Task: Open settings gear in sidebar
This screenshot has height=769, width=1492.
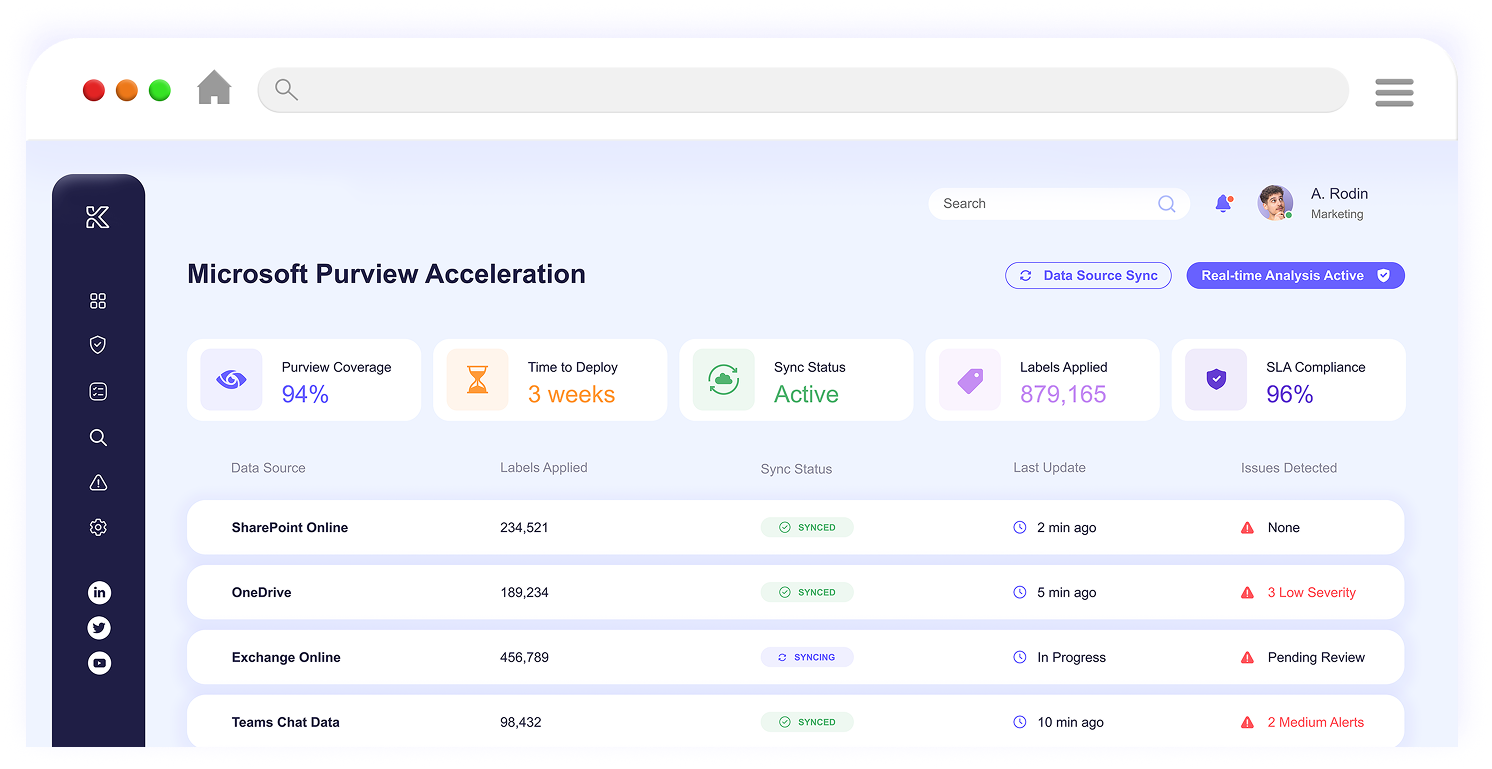Action: click(98, 527)
